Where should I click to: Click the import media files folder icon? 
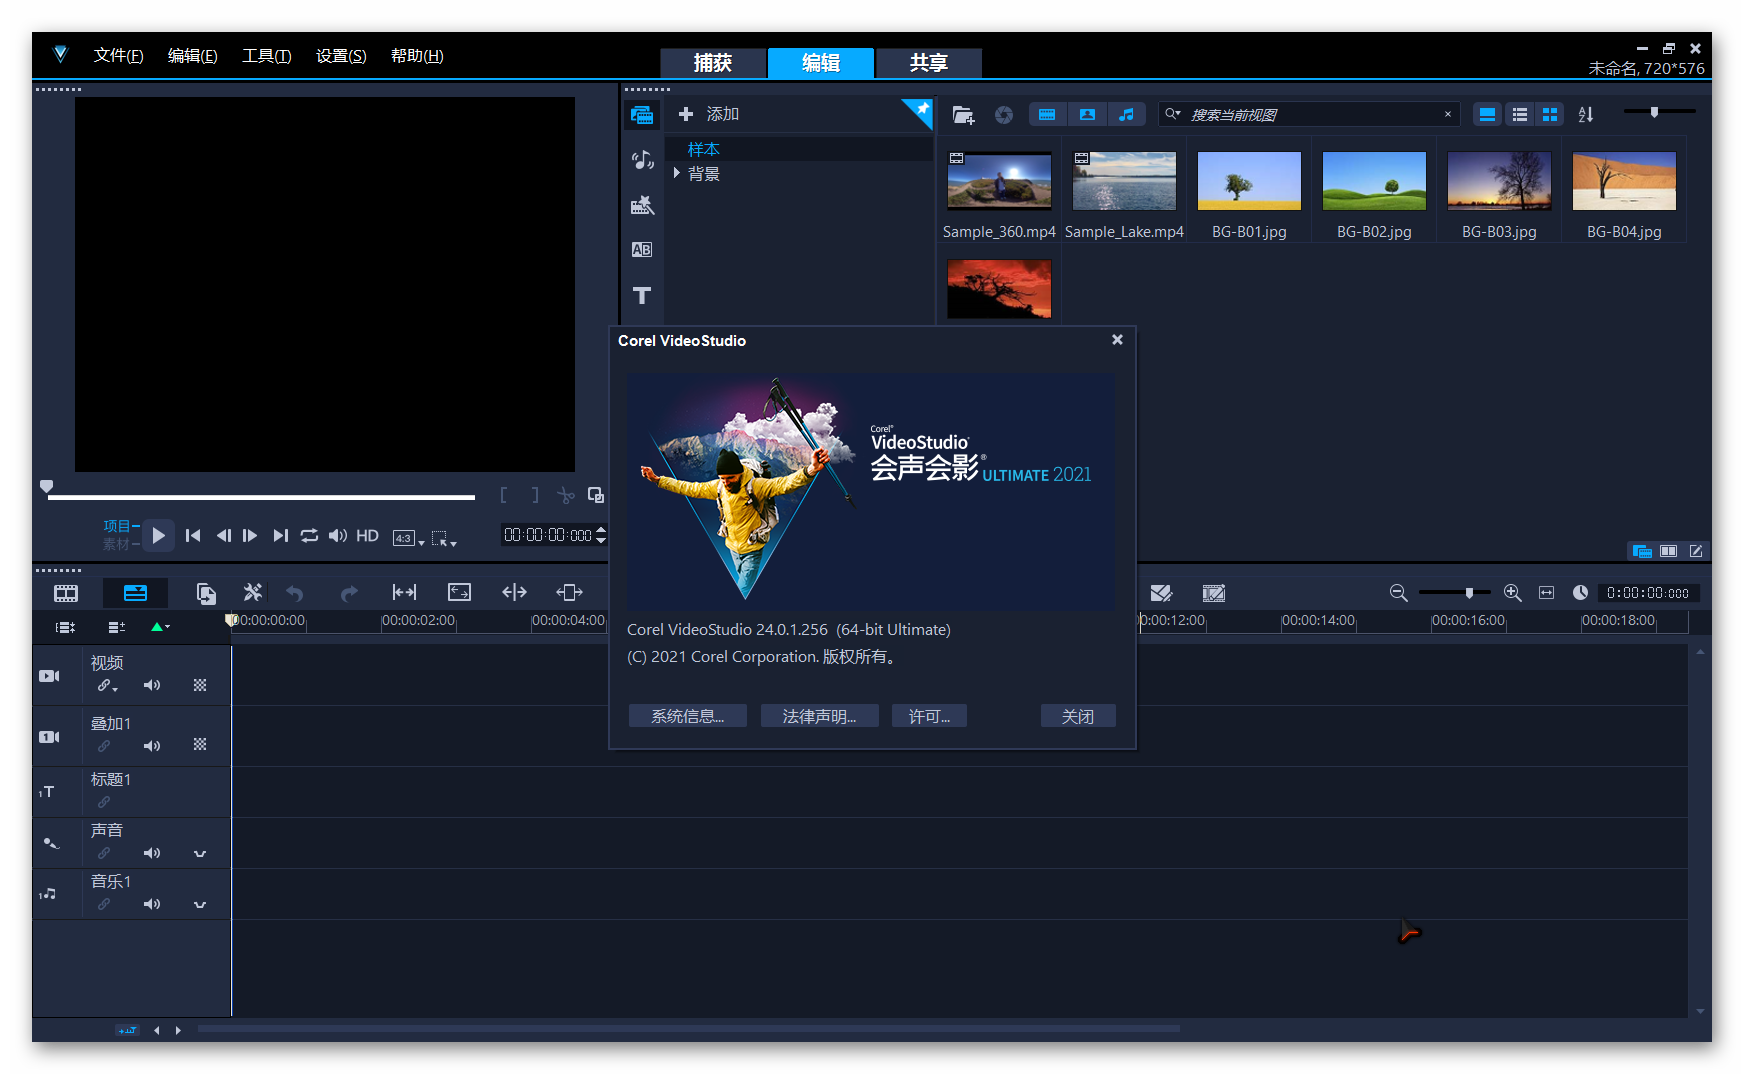coord(963,115)
